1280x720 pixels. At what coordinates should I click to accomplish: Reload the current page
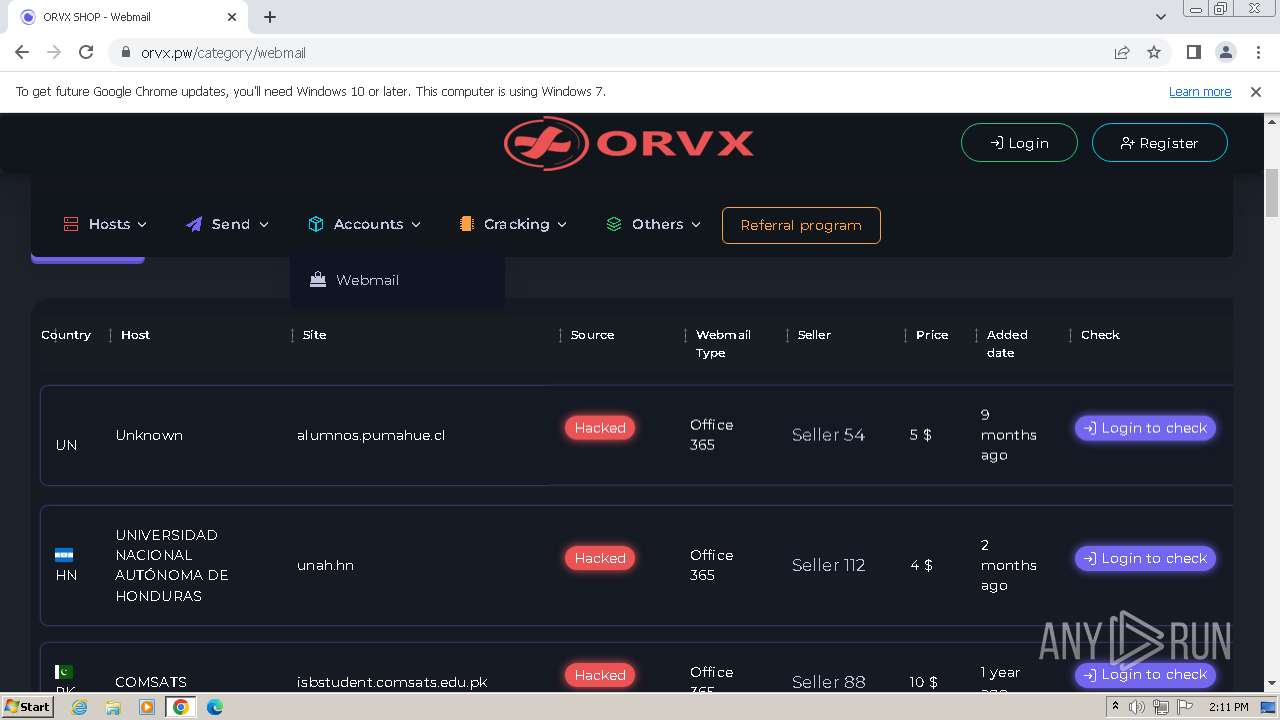[86, 52]
